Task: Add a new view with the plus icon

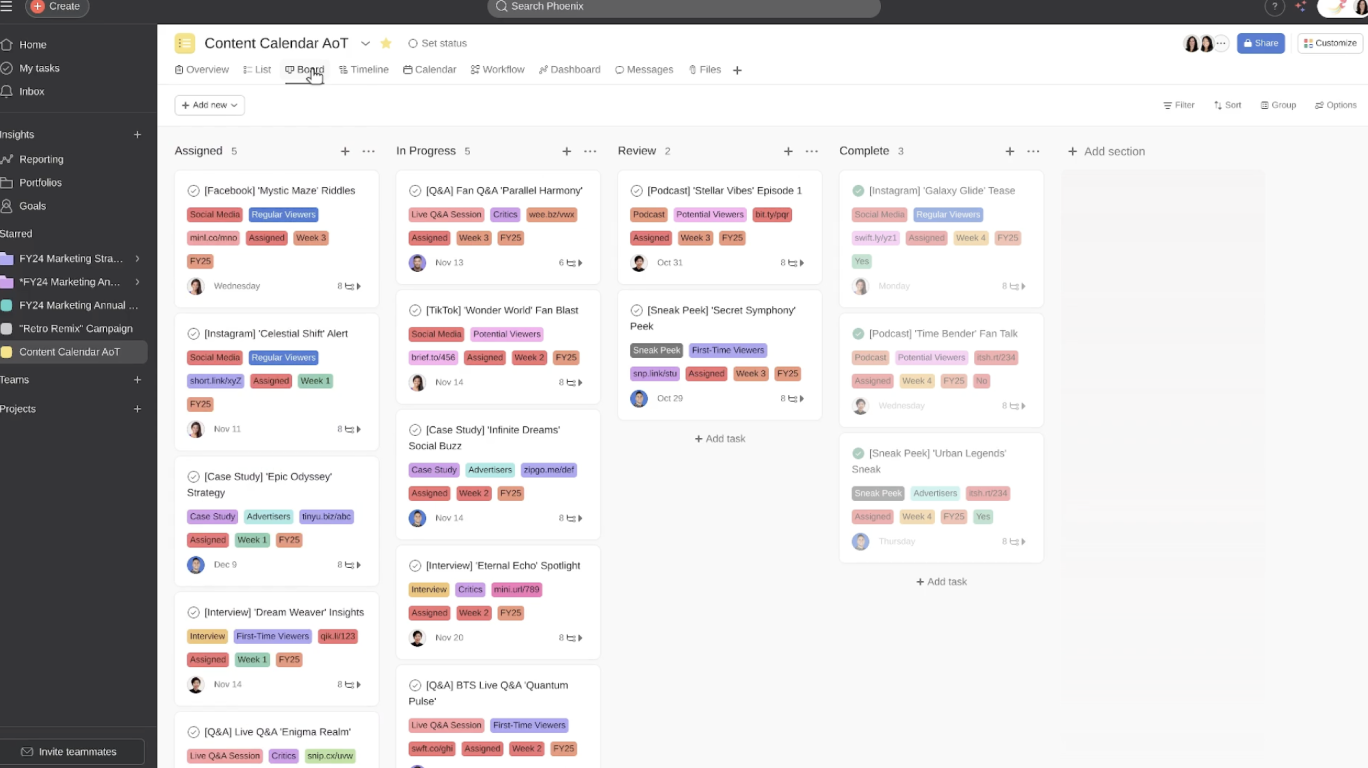Action: (737, 69)
